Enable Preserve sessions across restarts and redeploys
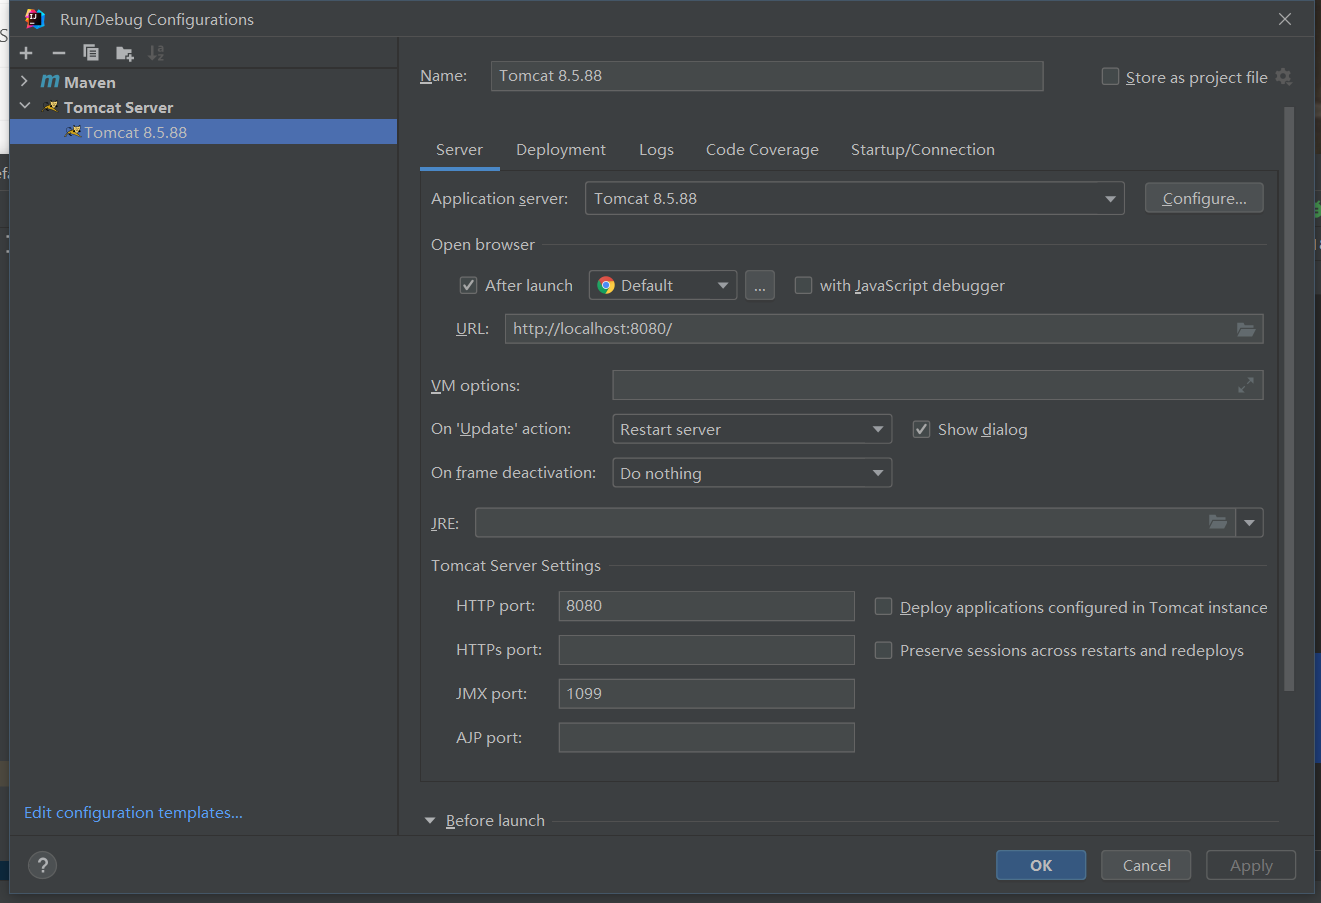The height and width of the screenshot is (903, 1321). (883, 650)
